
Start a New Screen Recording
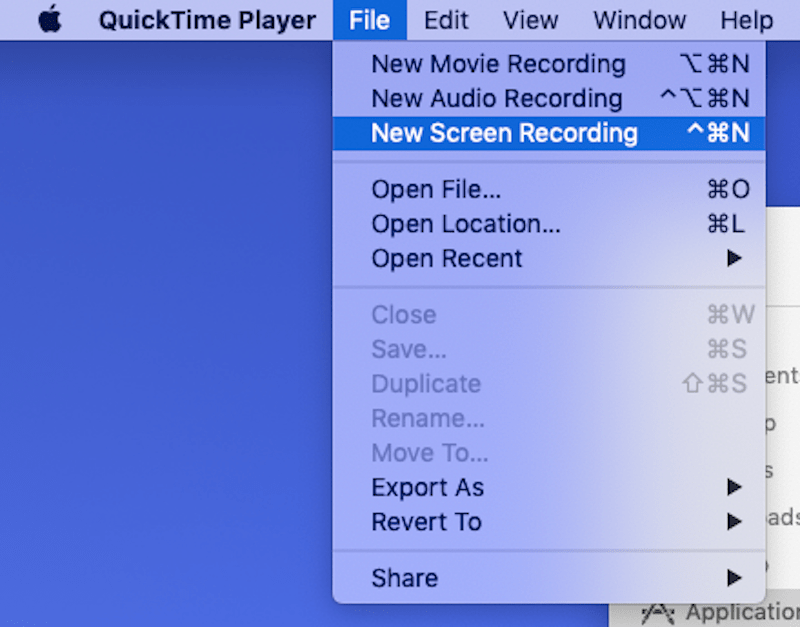click(549, 133)
